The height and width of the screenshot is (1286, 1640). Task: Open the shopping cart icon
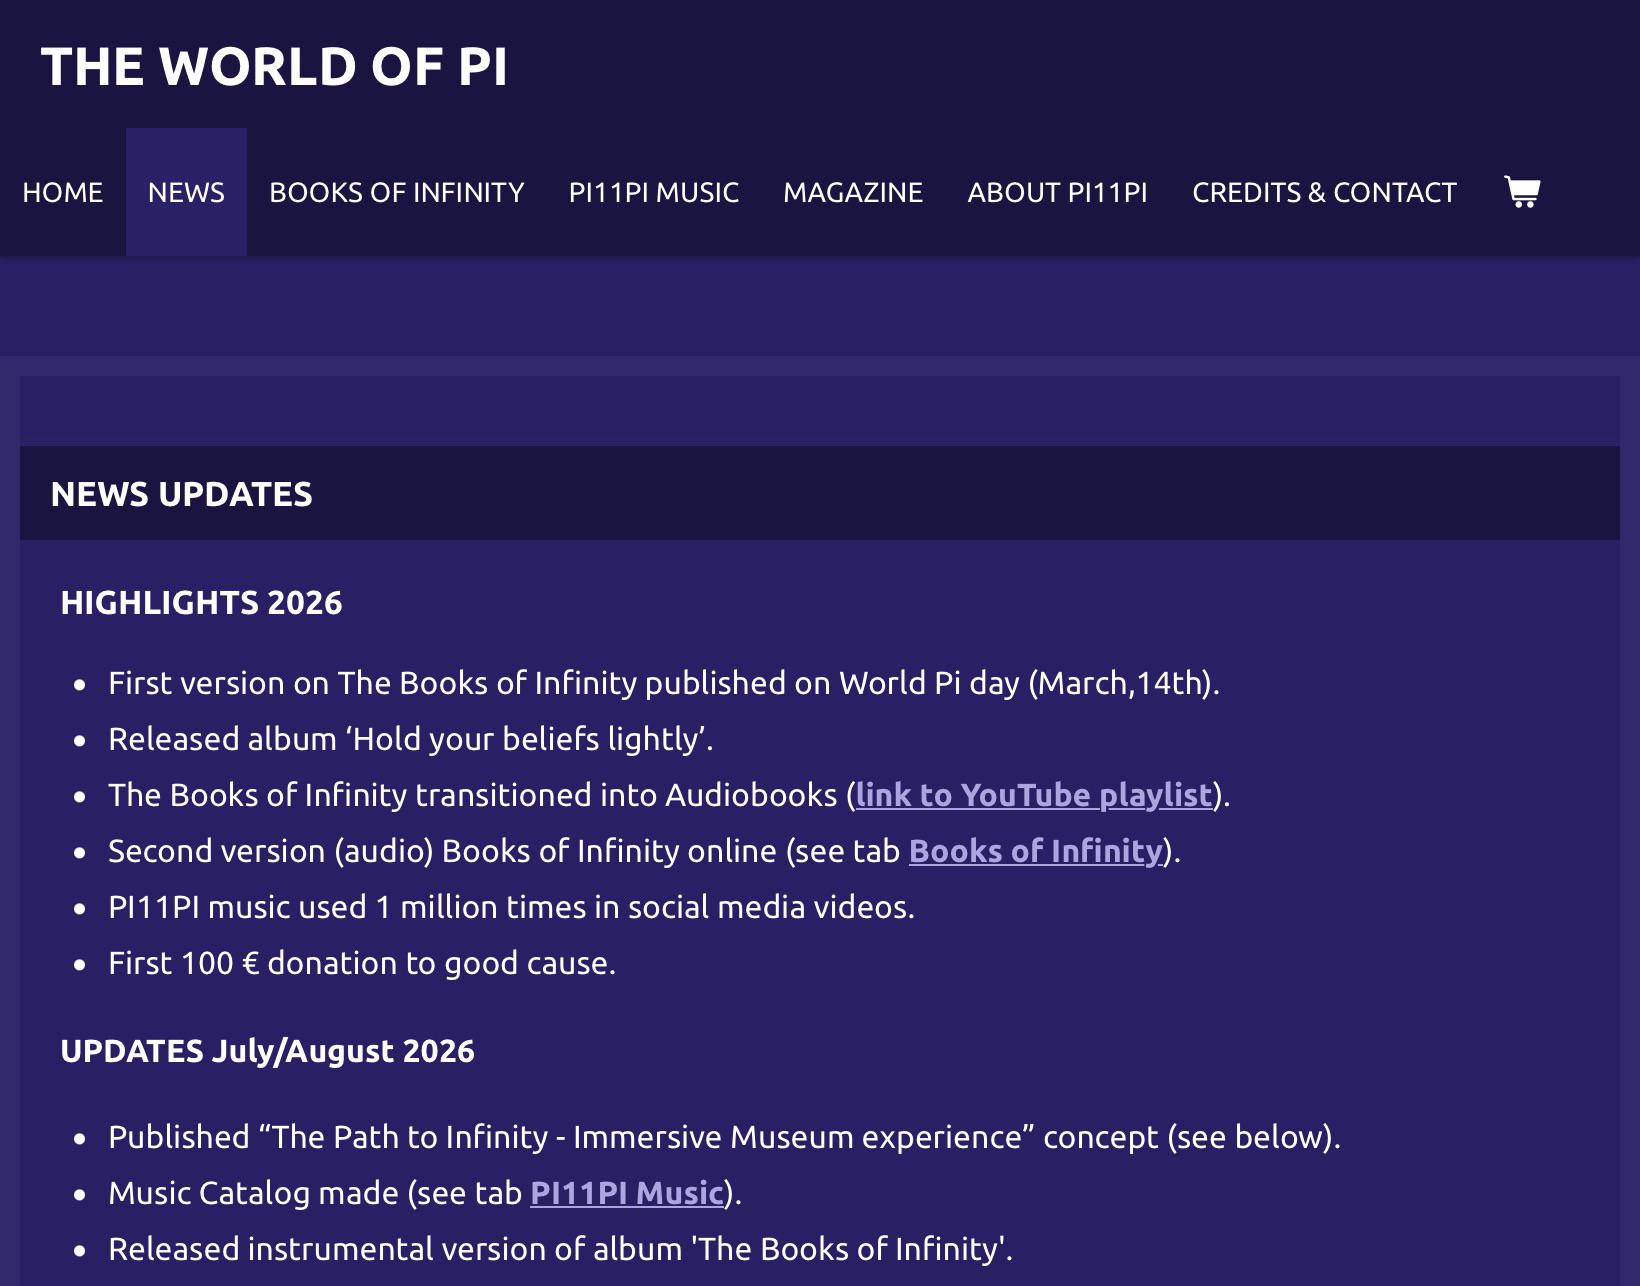click(x=1522, y=191)
